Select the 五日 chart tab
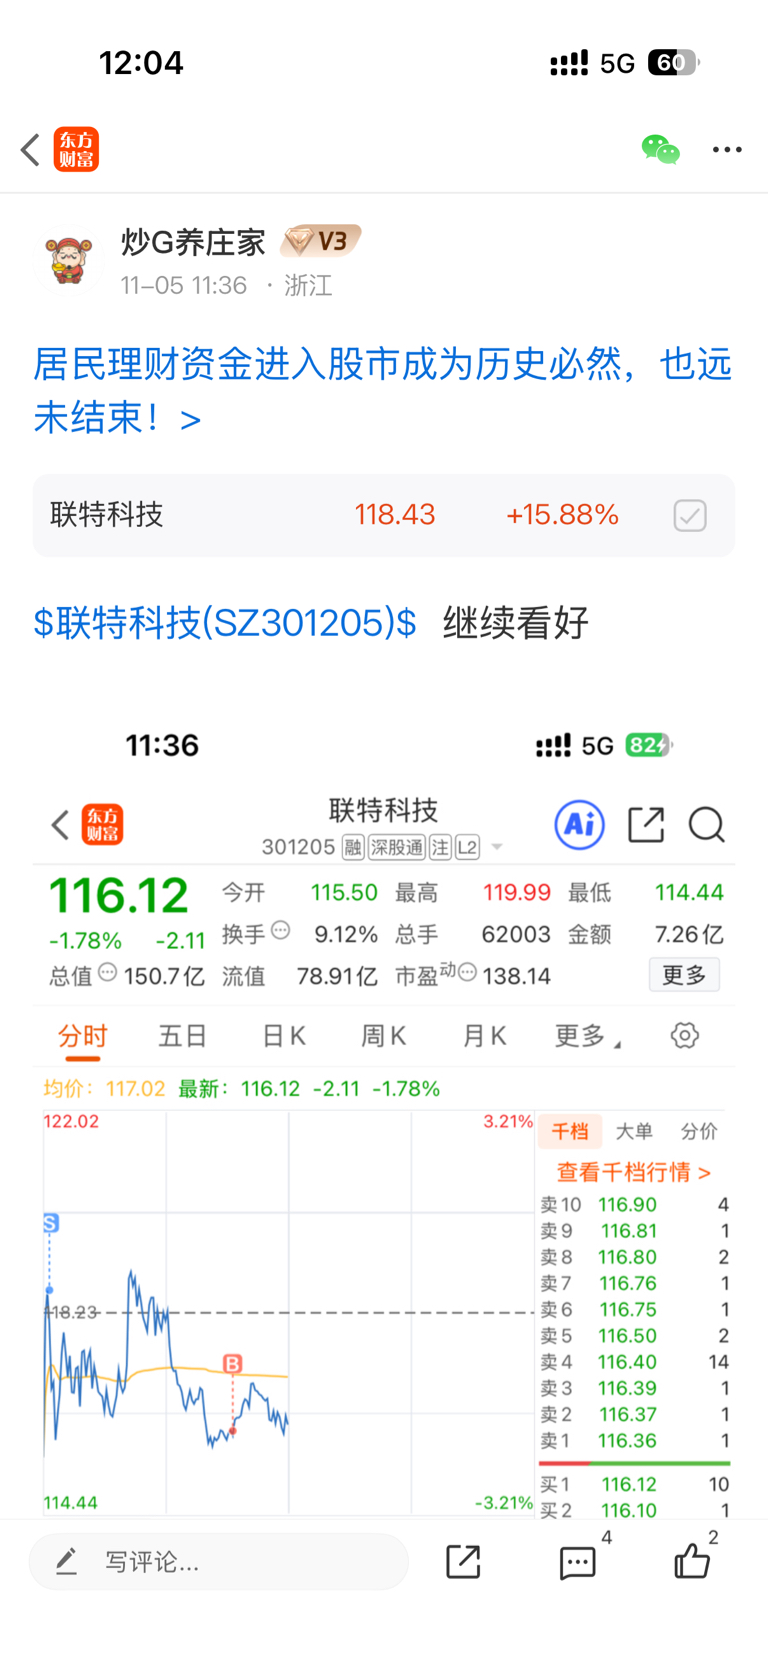Viewport: 768px width, 1670px height. coord(182,1036)
